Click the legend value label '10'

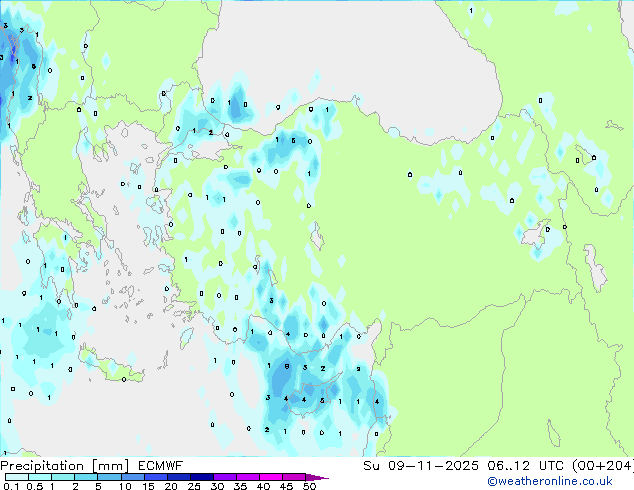(x=125, y=486)
